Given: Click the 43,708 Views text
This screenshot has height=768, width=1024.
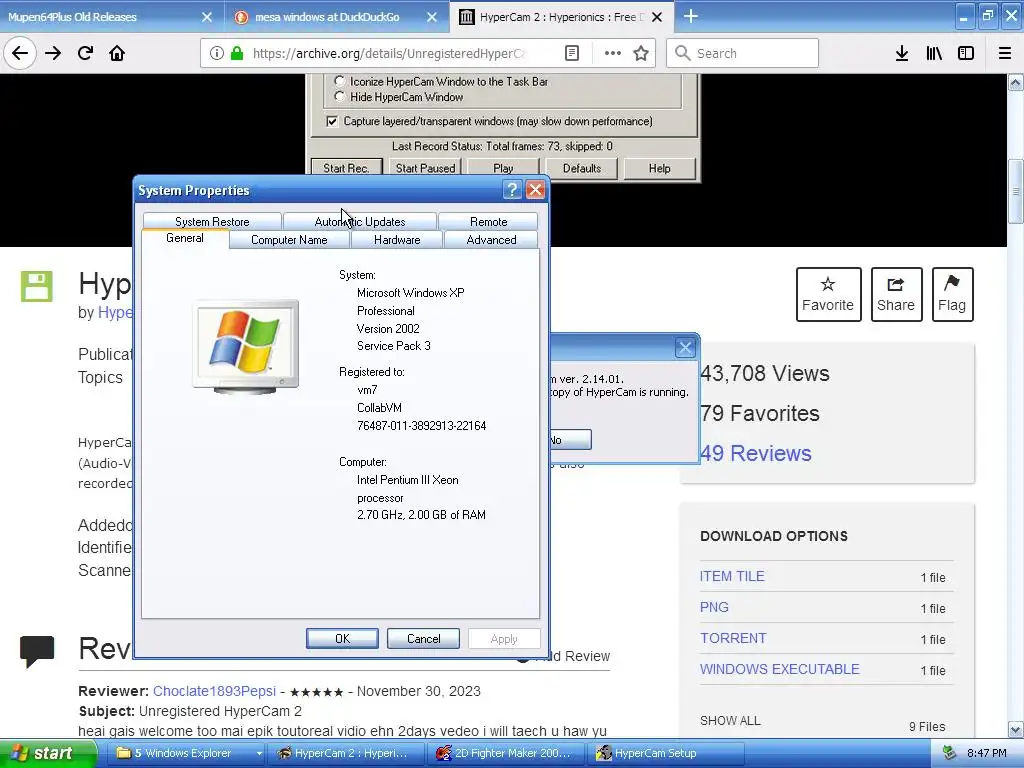Looking at the screenshot, I should tap(764, 373).
